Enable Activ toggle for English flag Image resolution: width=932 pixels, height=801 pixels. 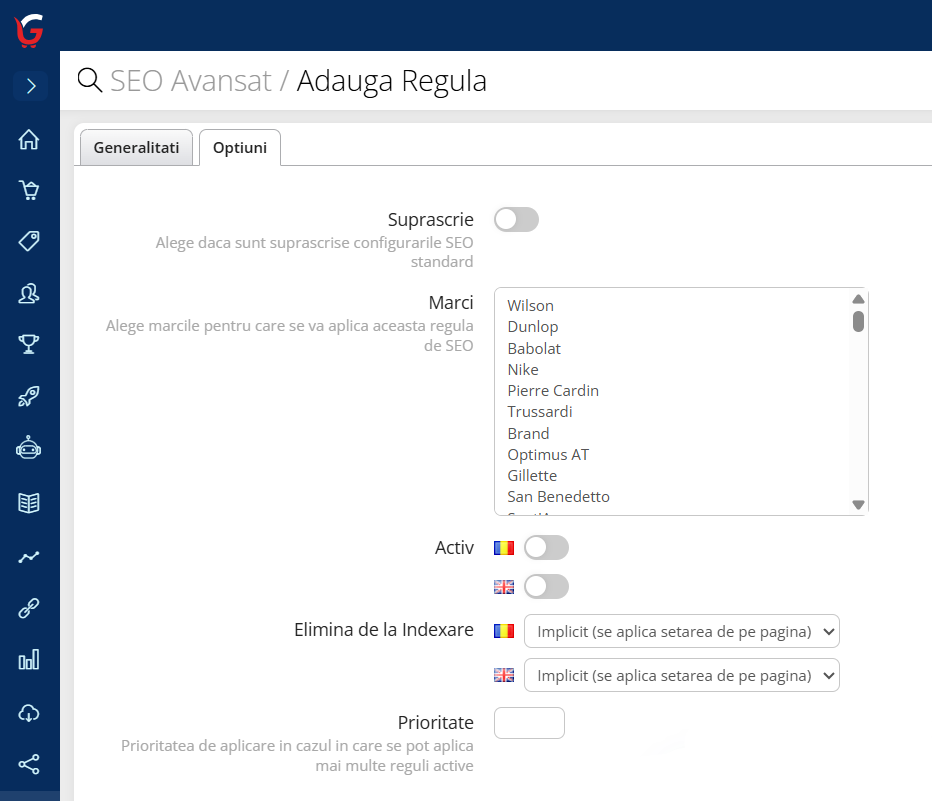click(x=546, y=587)
